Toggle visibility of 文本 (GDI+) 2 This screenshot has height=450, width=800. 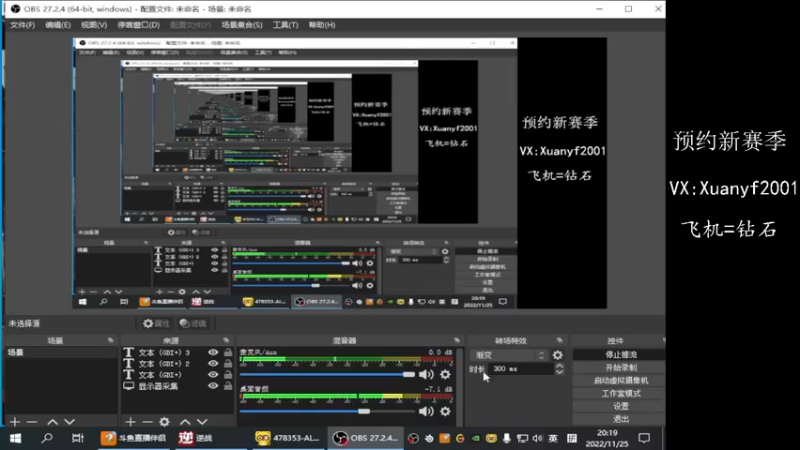(x=213, y=364)
